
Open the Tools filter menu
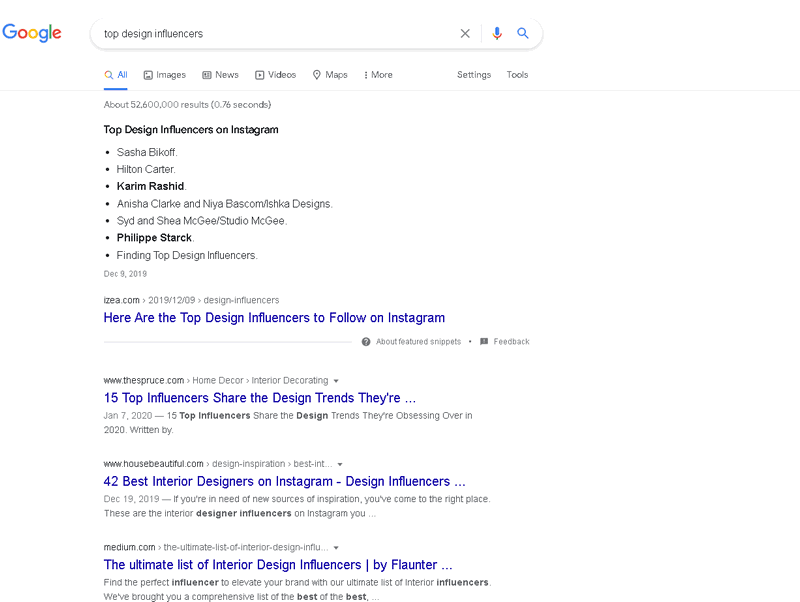(x=517, y=75)
